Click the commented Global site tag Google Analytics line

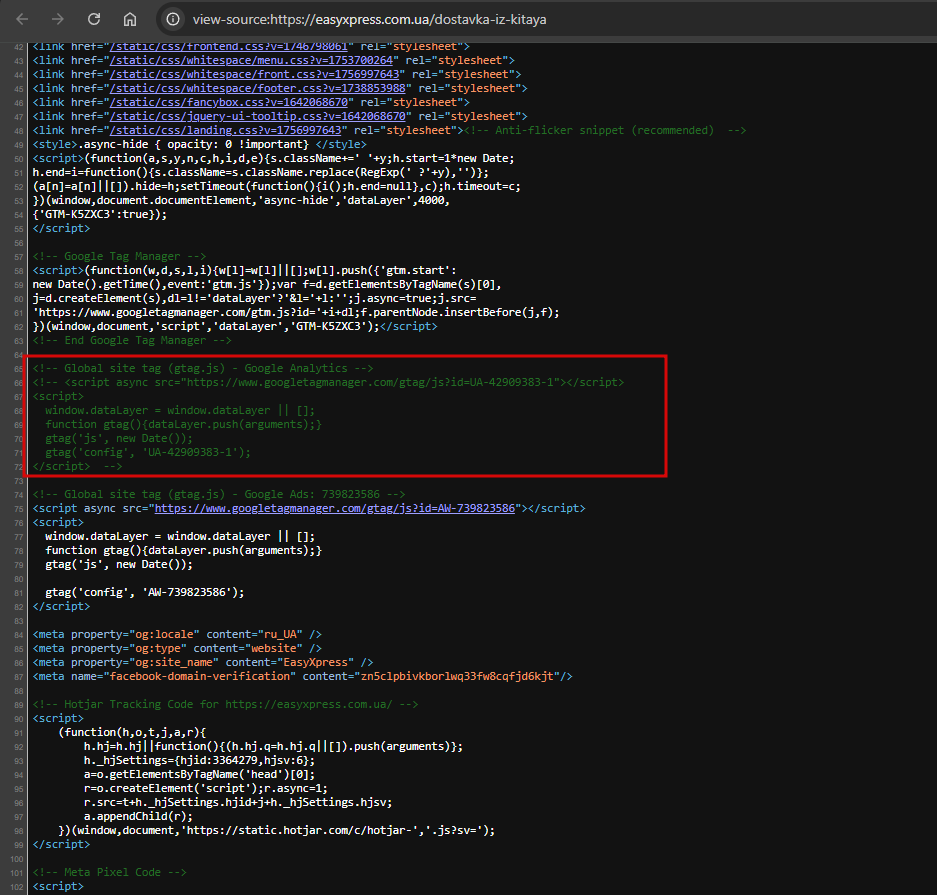pyautogui.click(x=203, y=368)
